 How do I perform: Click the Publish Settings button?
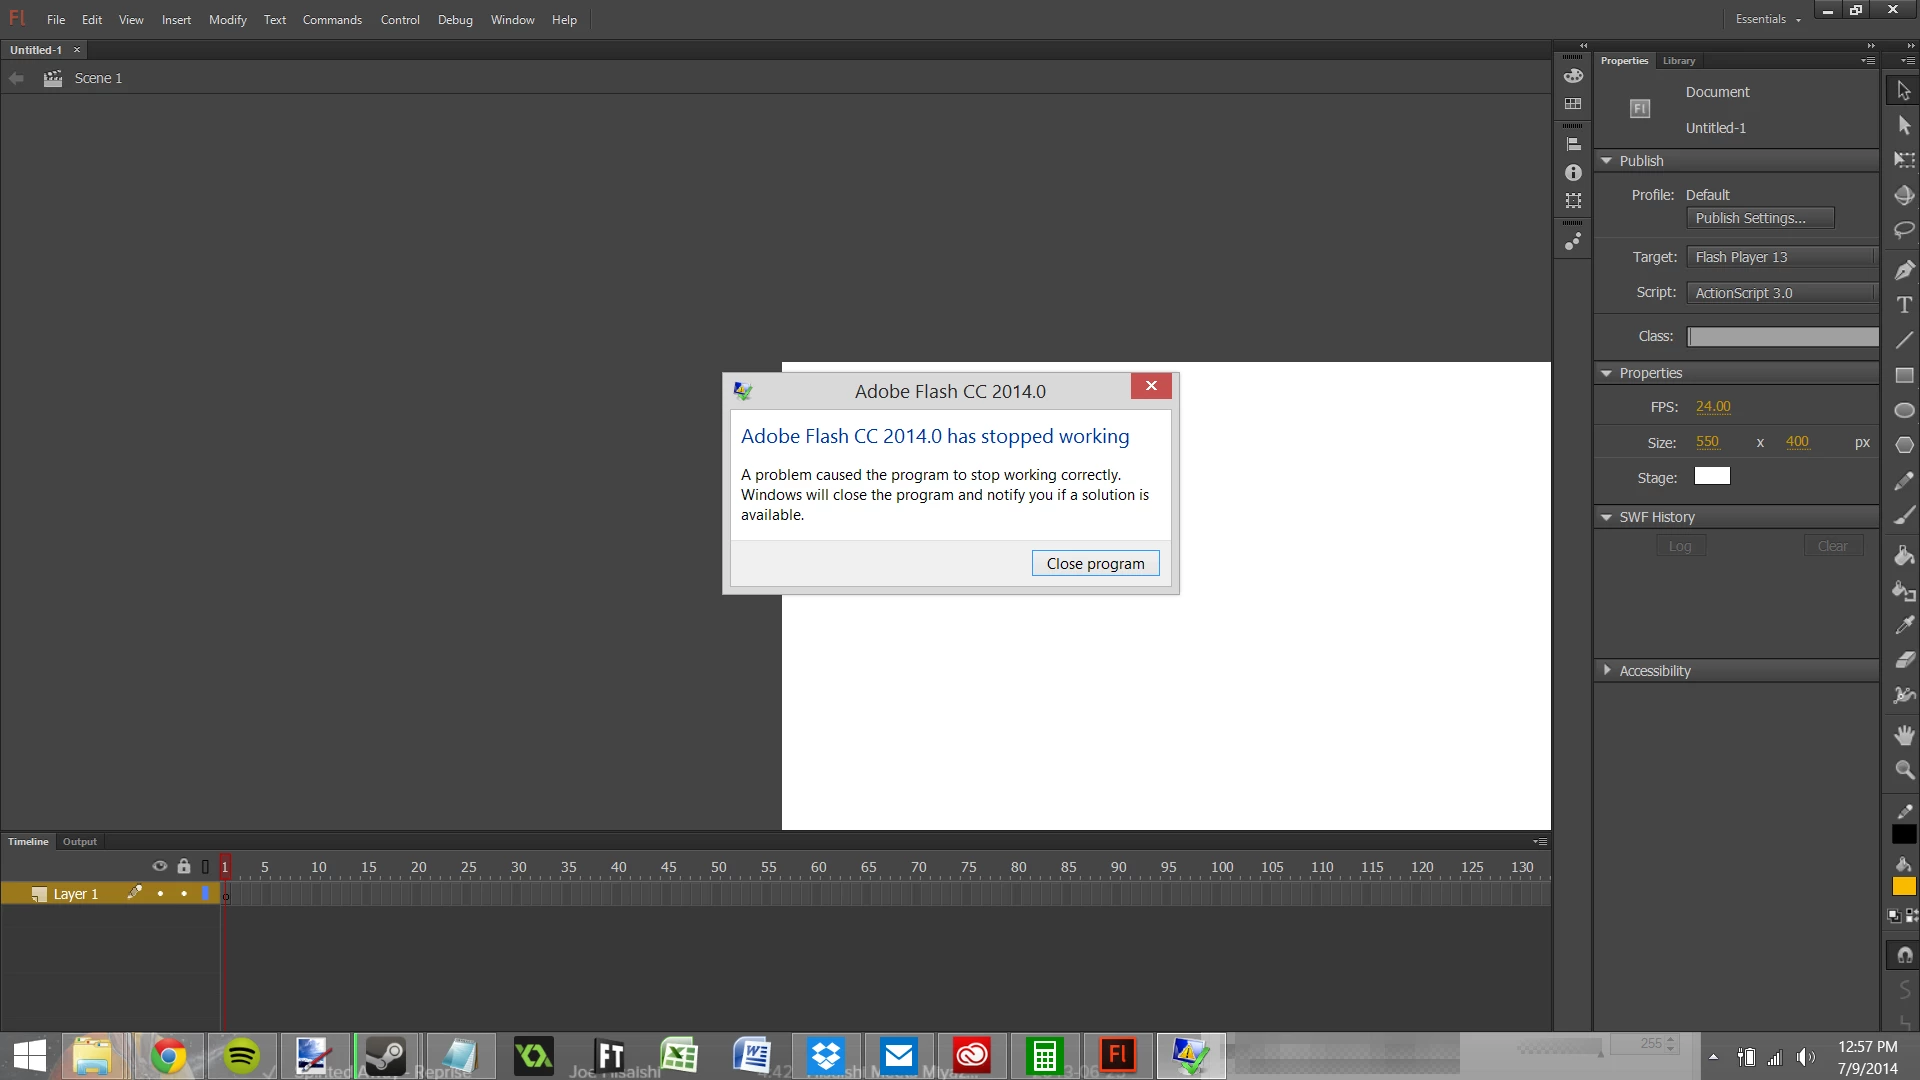[x=1760, y=218]
